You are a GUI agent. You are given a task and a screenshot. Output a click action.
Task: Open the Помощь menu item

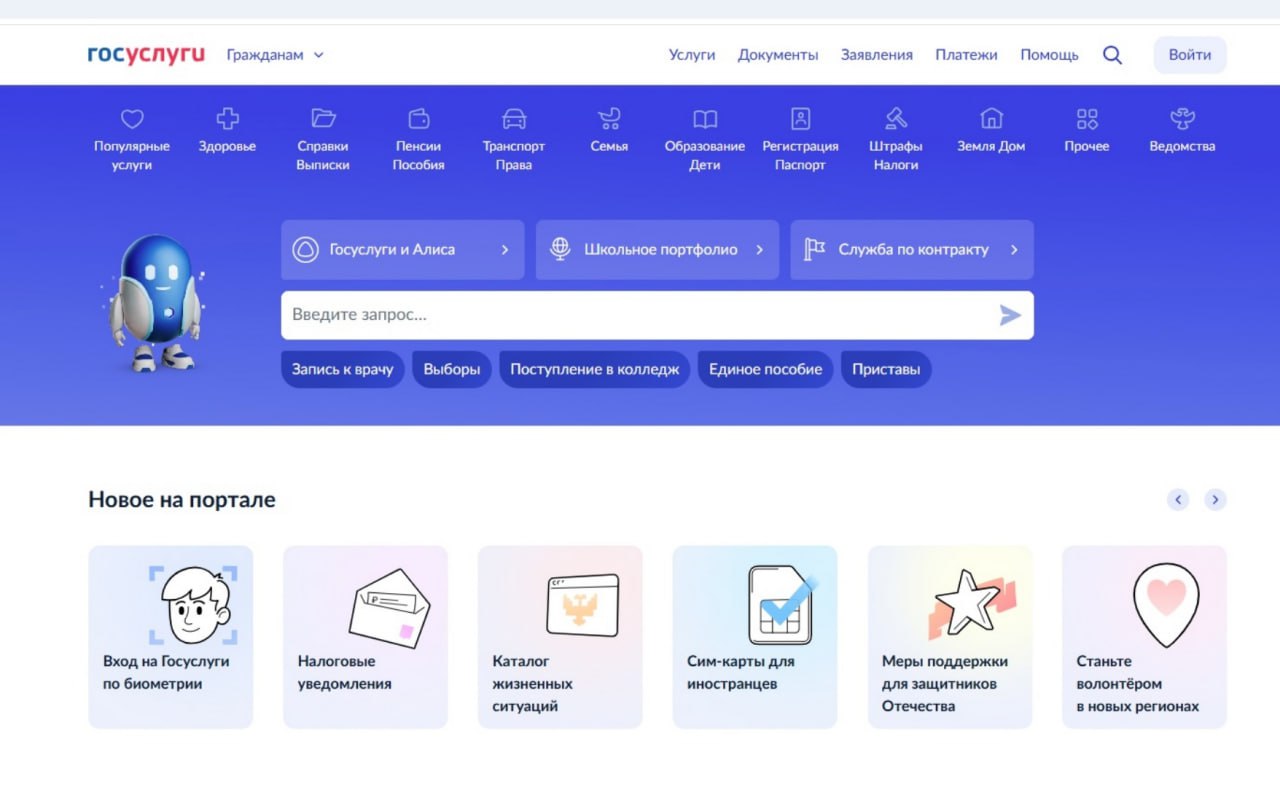point(1049,55)
